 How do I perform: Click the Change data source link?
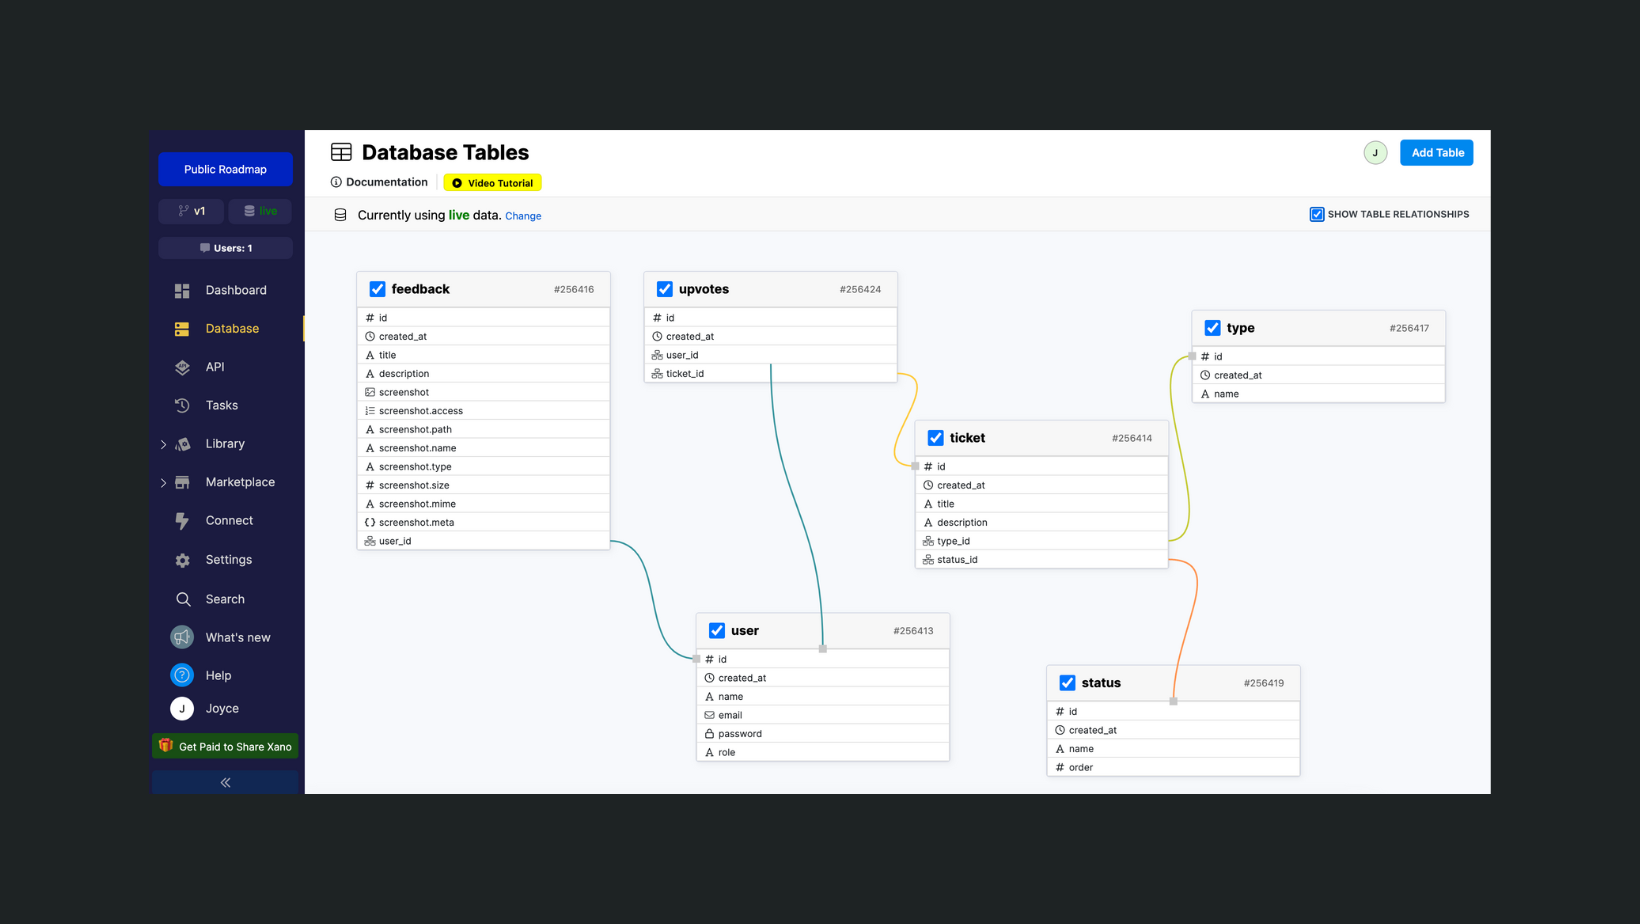pyautogui.click(x=523, y=216)
